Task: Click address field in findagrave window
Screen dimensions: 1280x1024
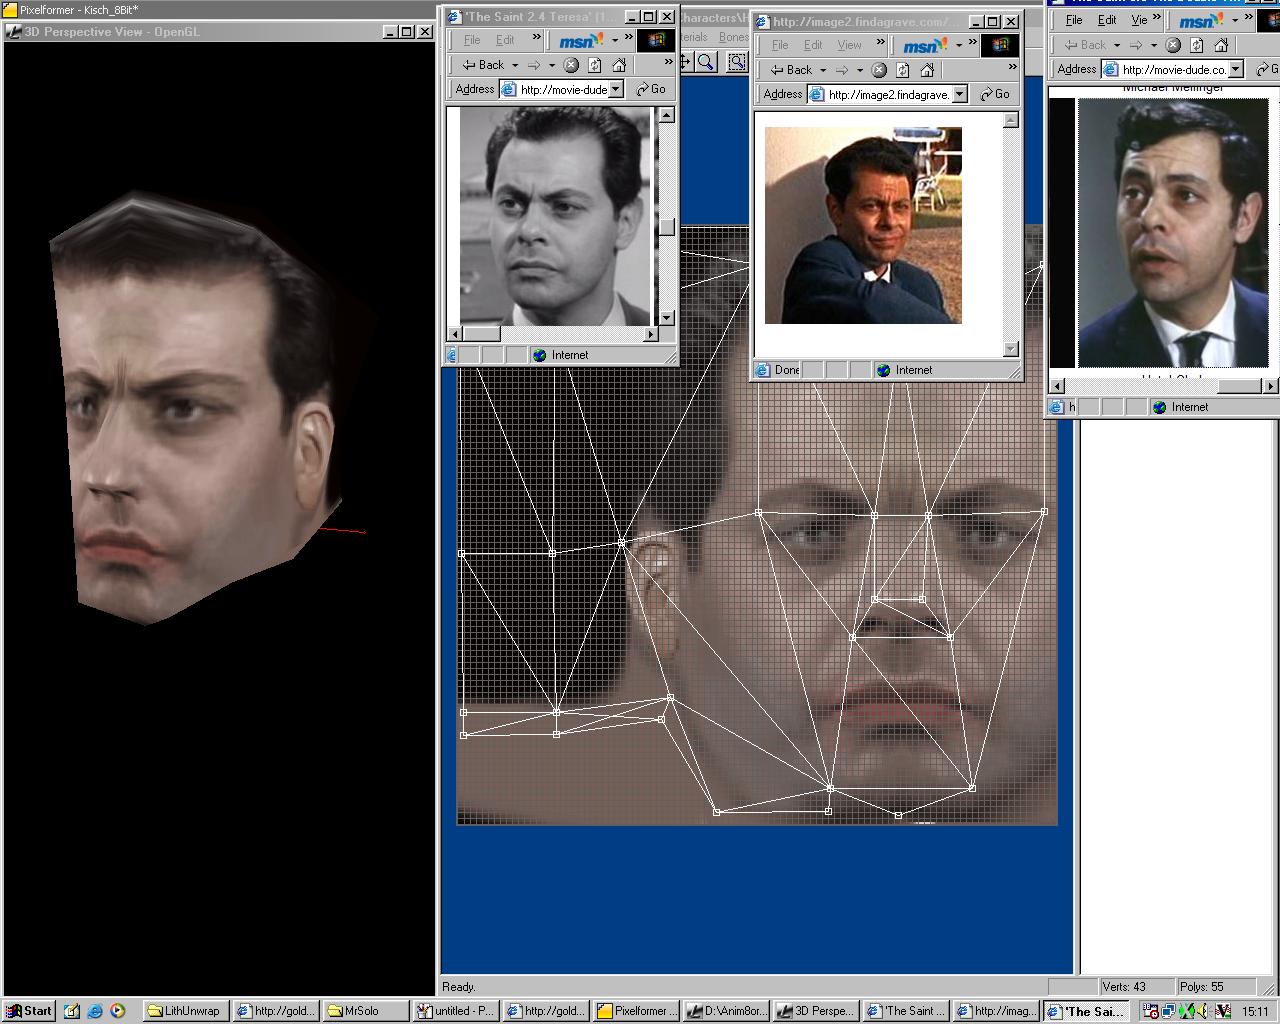Action: coord(887,94)
